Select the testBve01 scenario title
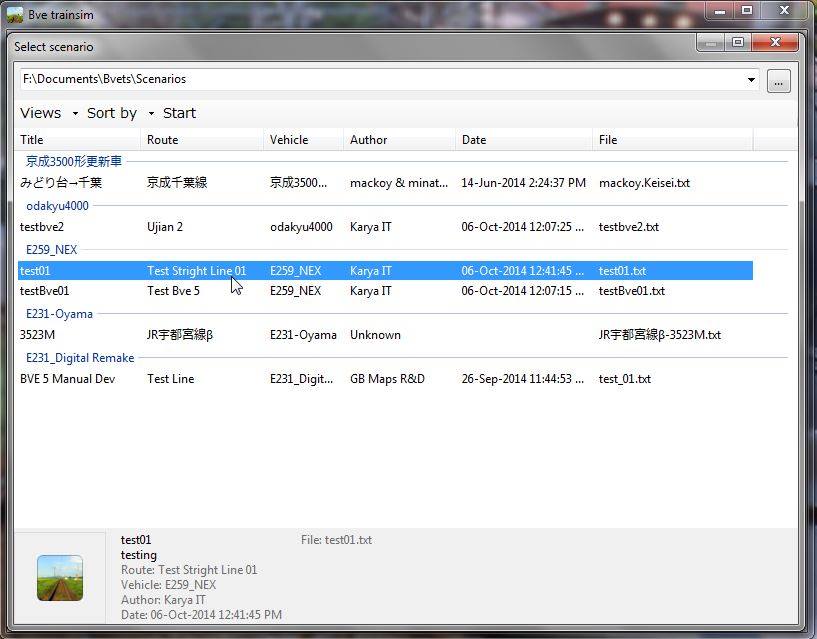Viewport: 817px width, 639px height. pyautogui.click(x=44, y=291)
